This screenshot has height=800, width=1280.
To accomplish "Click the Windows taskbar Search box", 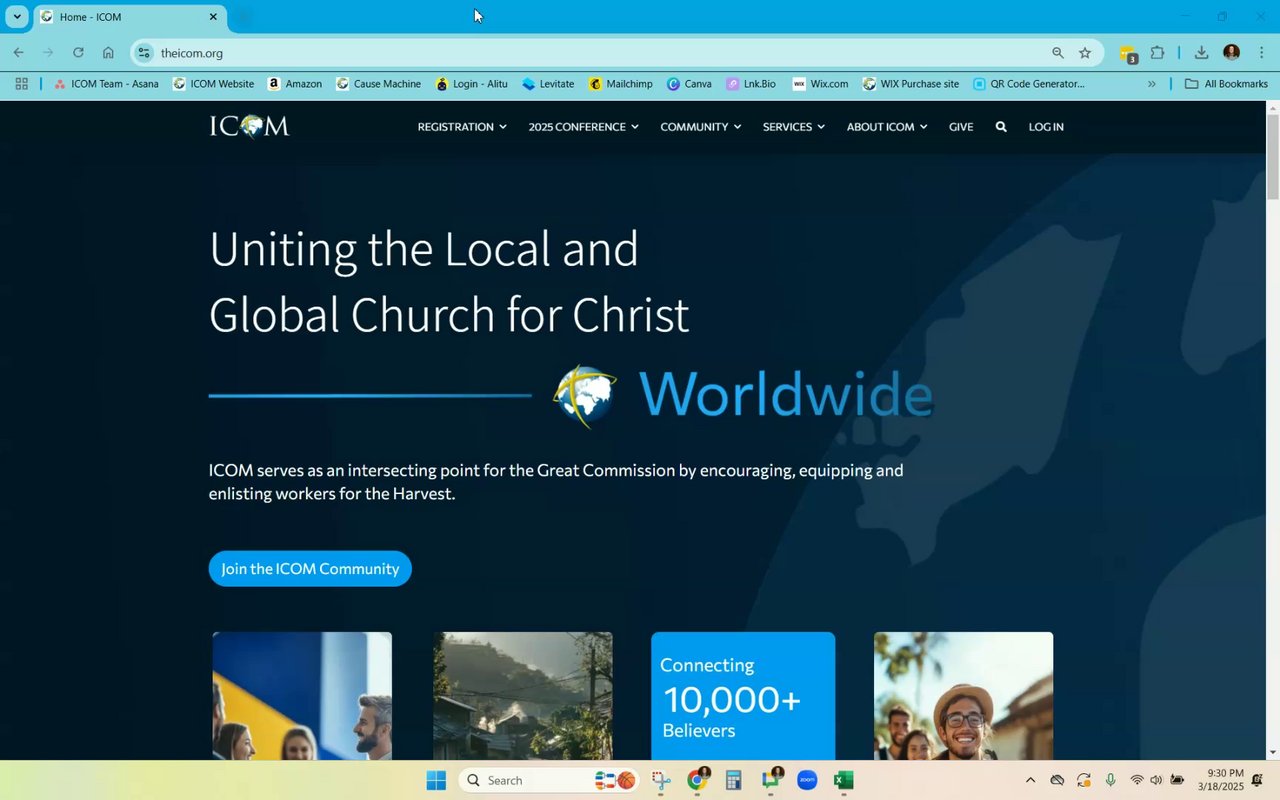I will 550,780.
